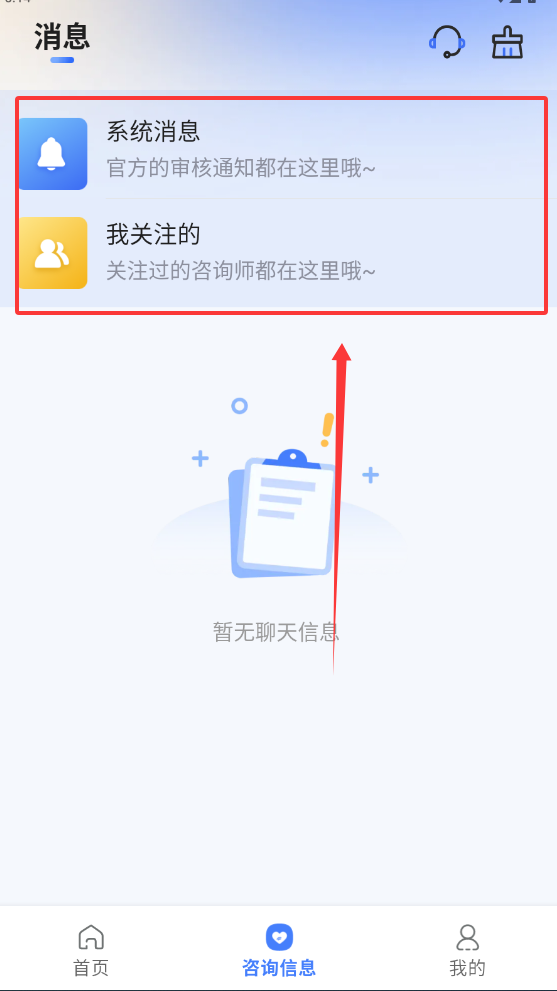
Task: Tap the profile person icon
Action: [x=467, y=937]
